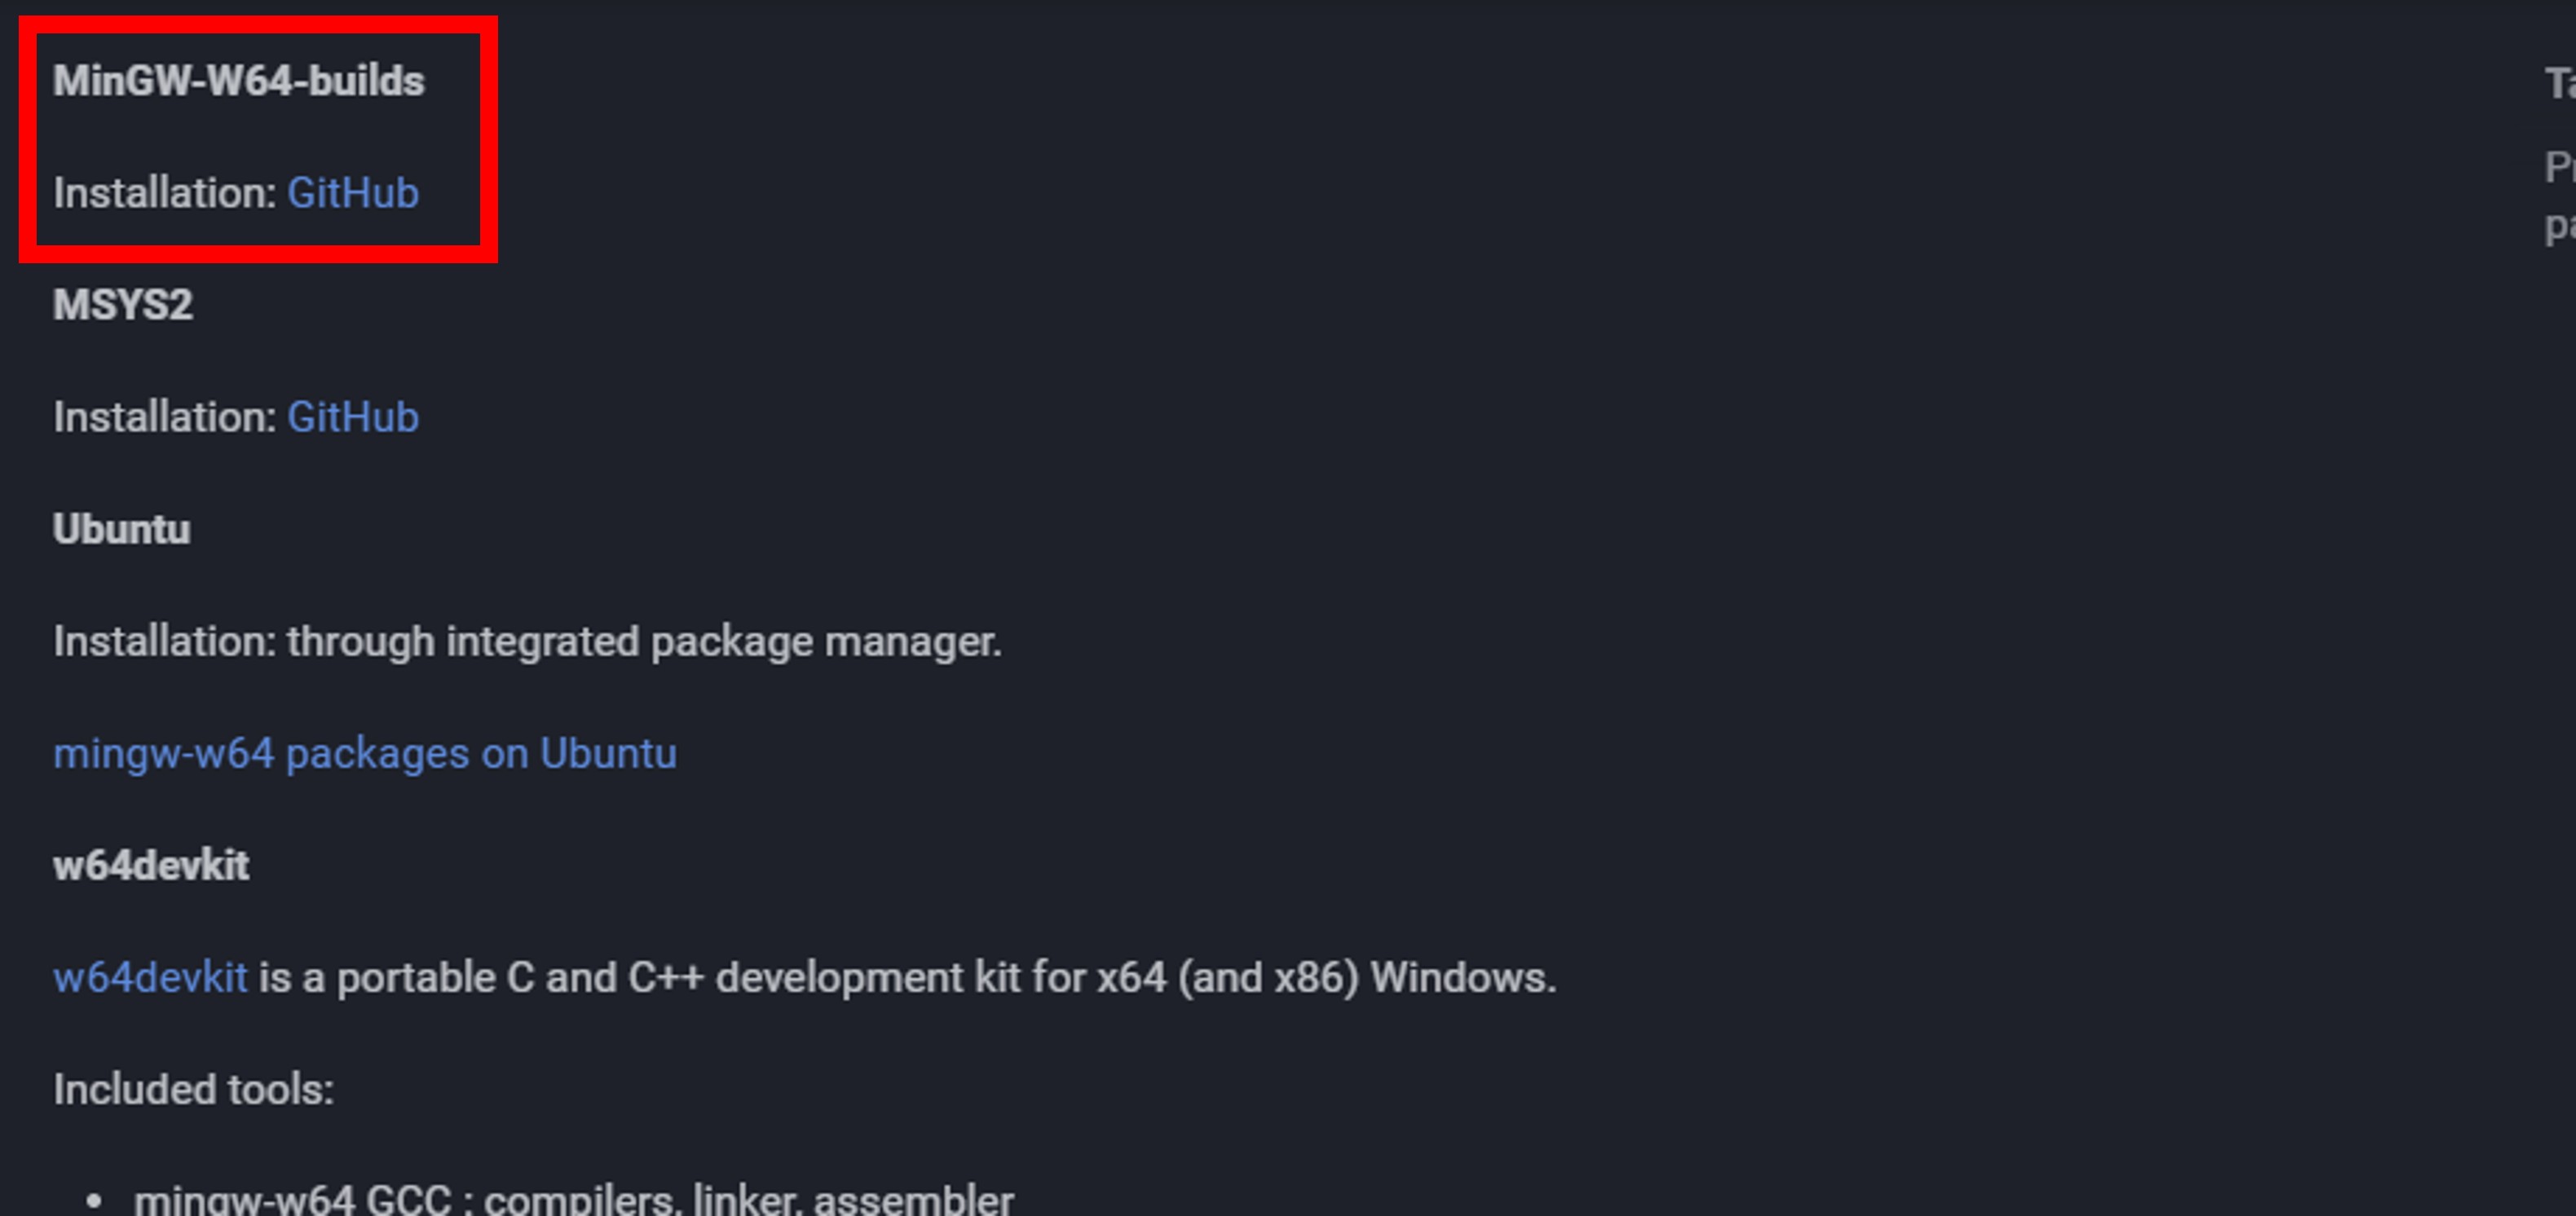Screen dimensions: 2576x1216
Task: Click 'Installation:' label under MinGW-W64-builds
Action: 164,193
